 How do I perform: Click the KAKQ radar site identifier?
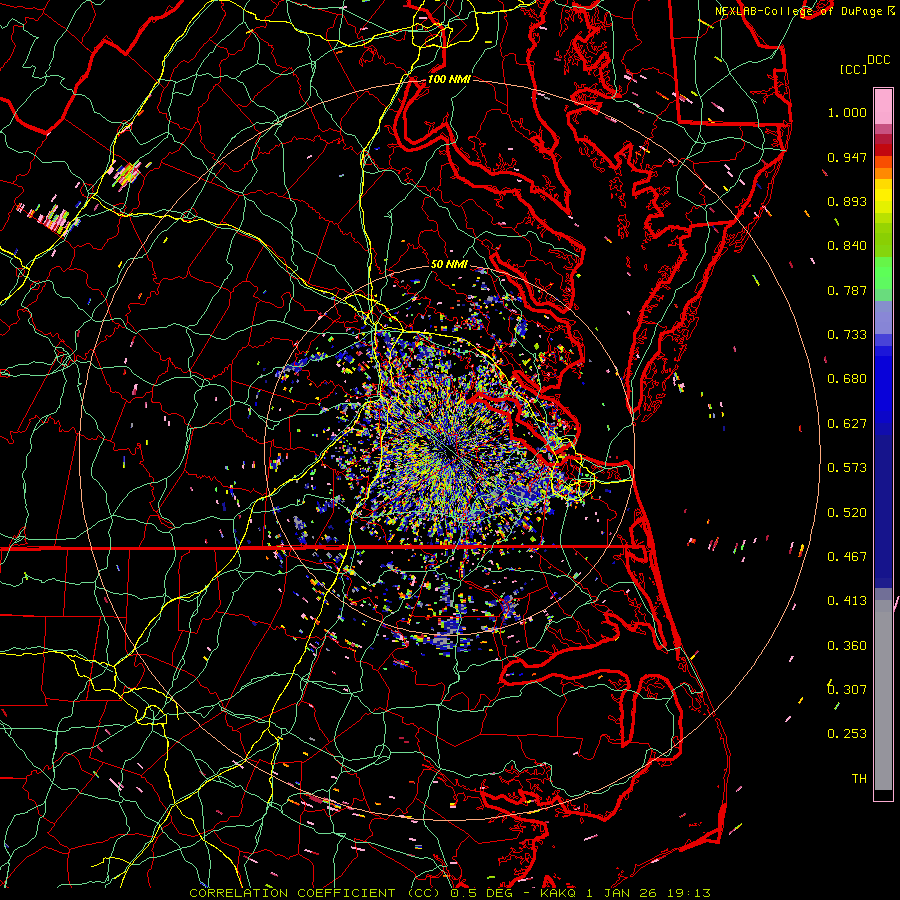(x=557, y=893)
